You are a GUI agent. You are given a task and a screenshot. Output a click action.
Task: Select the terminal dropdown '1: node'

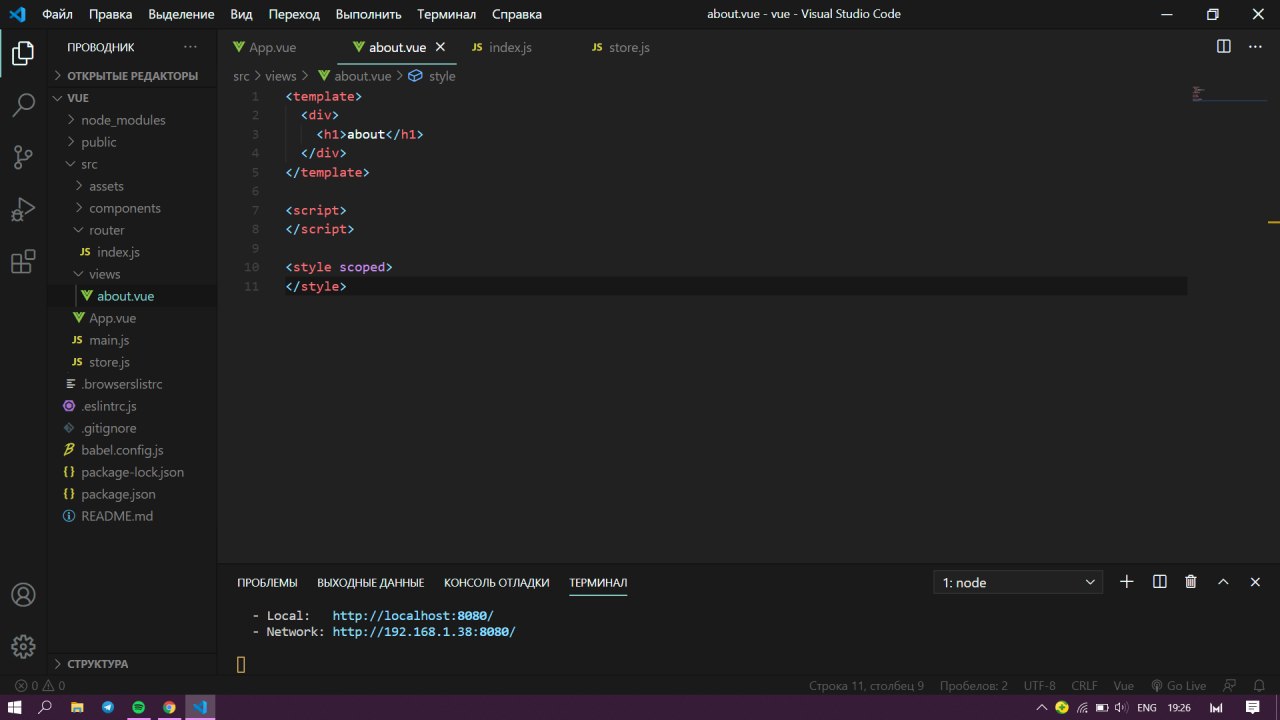pos(1019,582)
